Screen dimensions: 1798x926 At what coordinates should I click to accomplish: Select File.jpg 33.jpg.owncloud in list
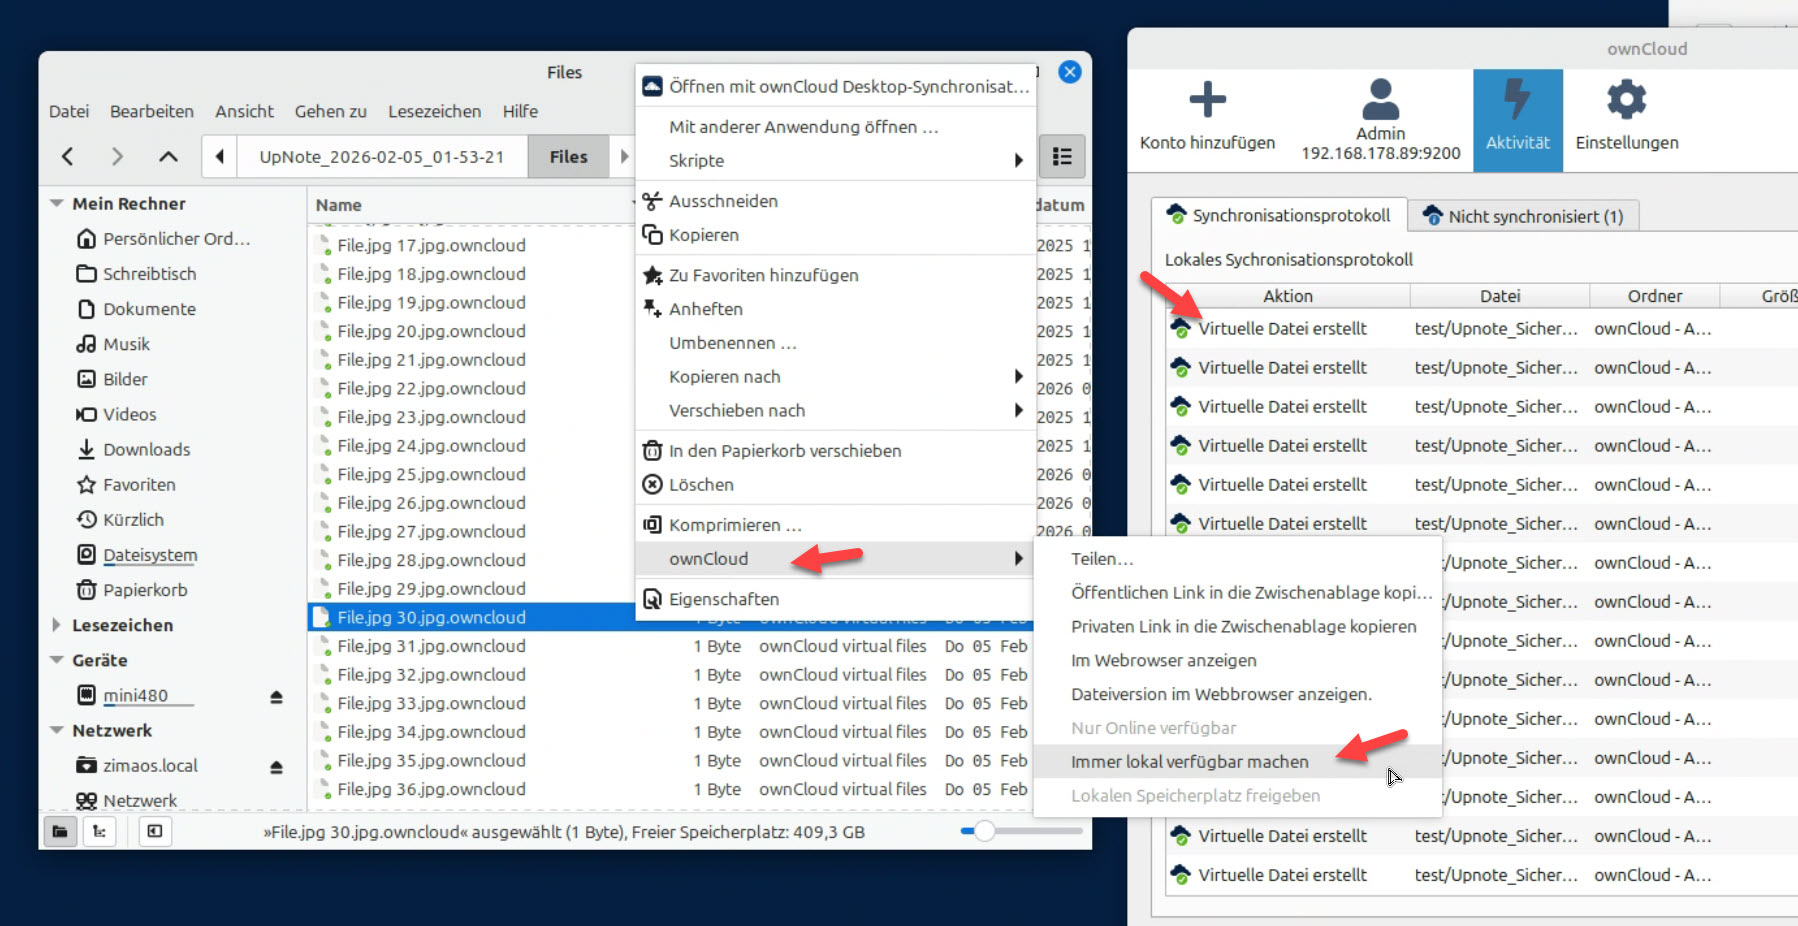tap(431, 704)
